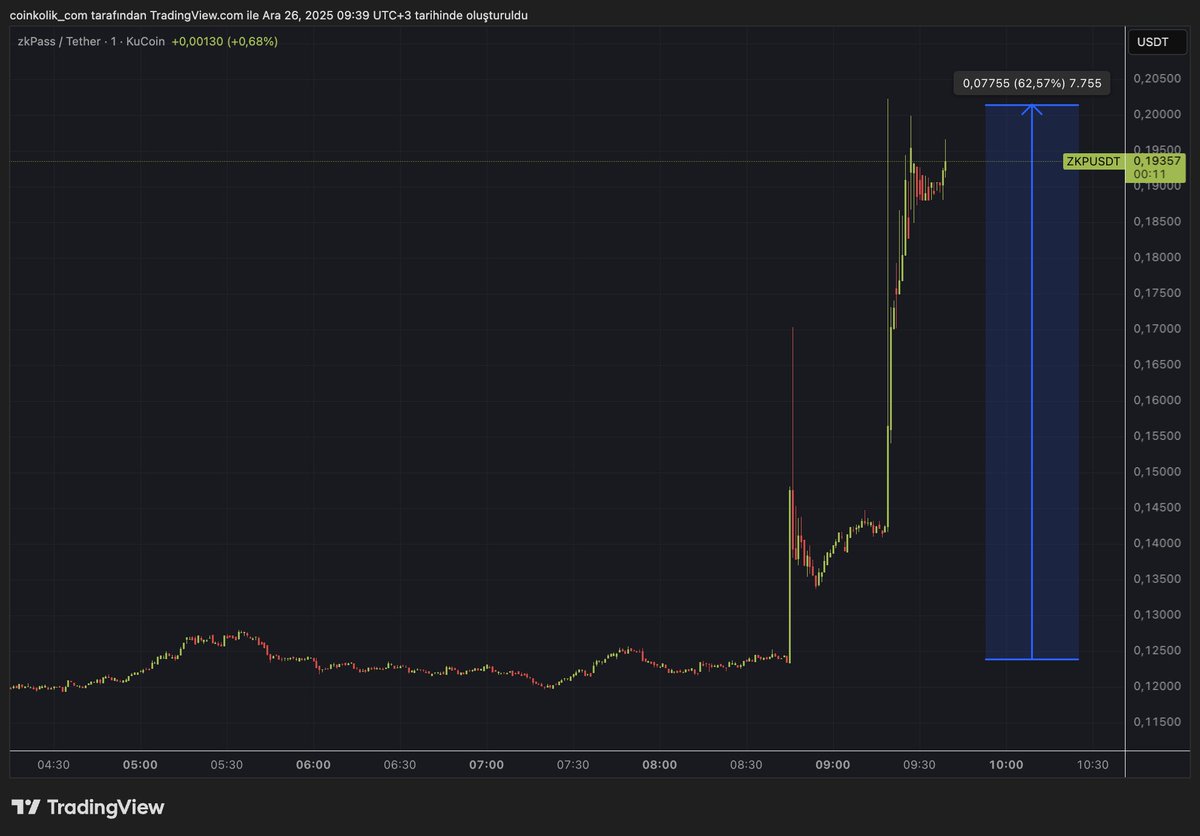Click the 0,11500 price axis label
Image resolution: width=1200 pixels, height=836 pixels.
click(x=1158, y=722)
